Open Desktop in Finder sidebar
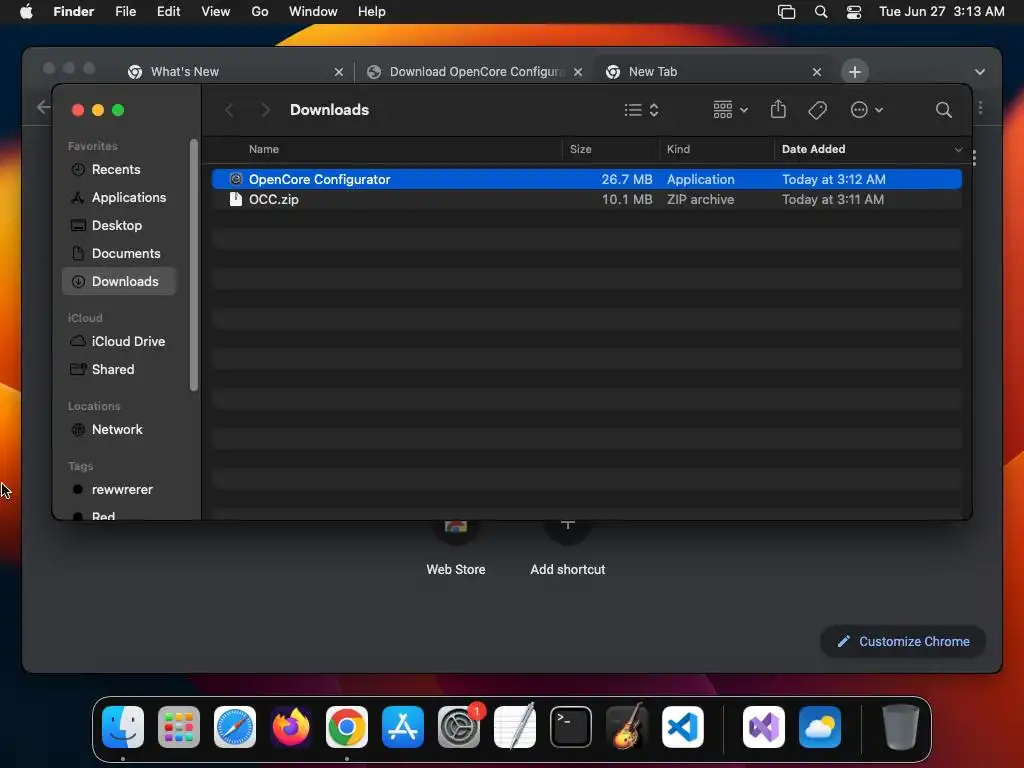Image resolution: width=1024 pixels, height=768 pixels. (x=116, y=225)
